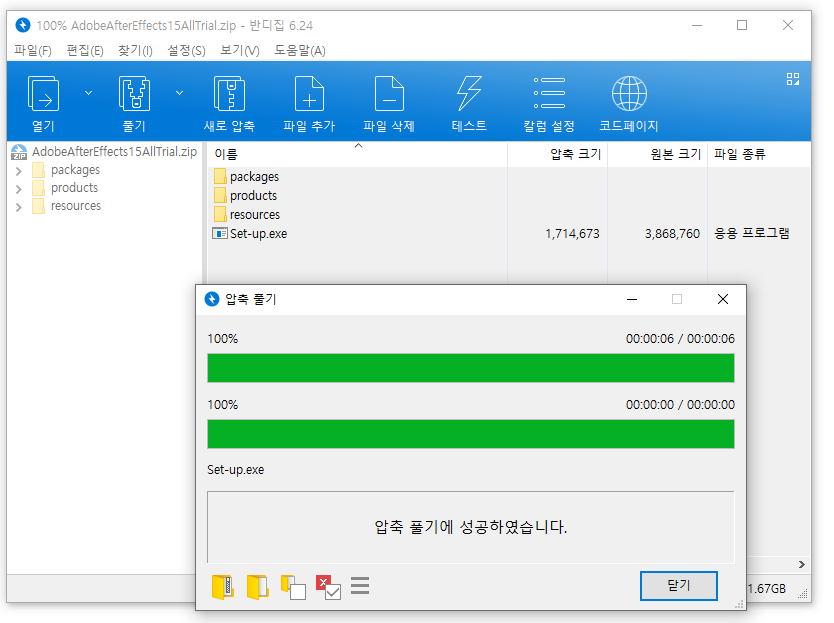Select resources folder in file list

click(x=247, y=215)
